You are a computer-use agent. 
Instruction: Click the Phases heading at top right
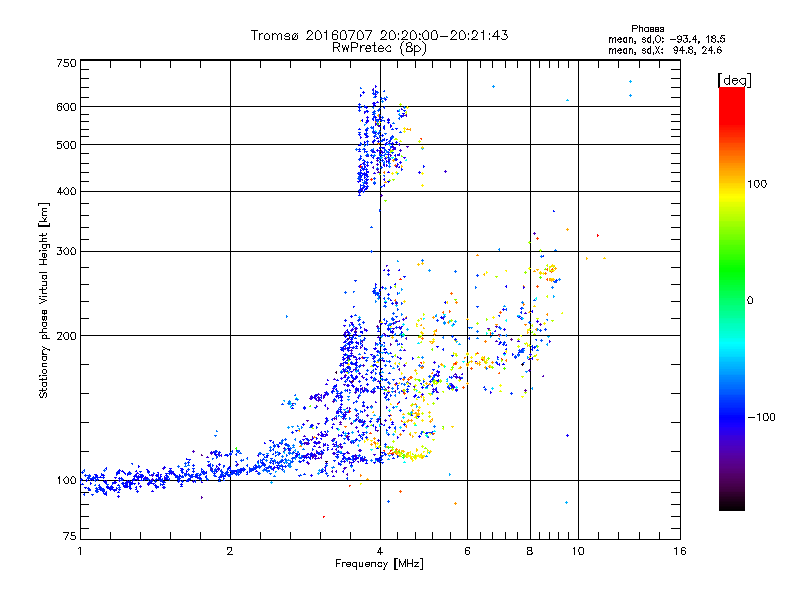pyautogui.click(x=647, y=29)
